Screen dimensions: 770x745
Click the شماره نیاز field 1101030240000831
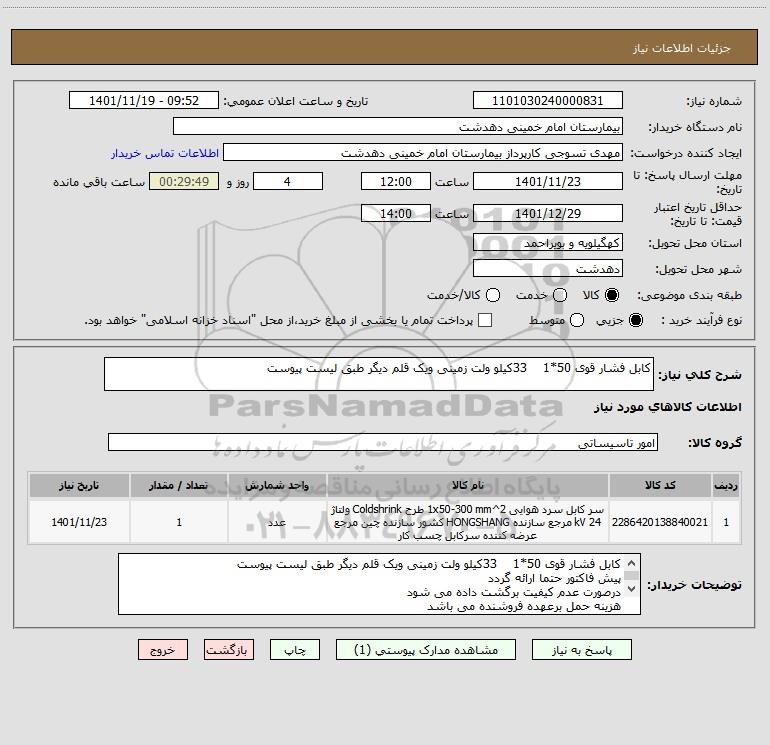548,100
